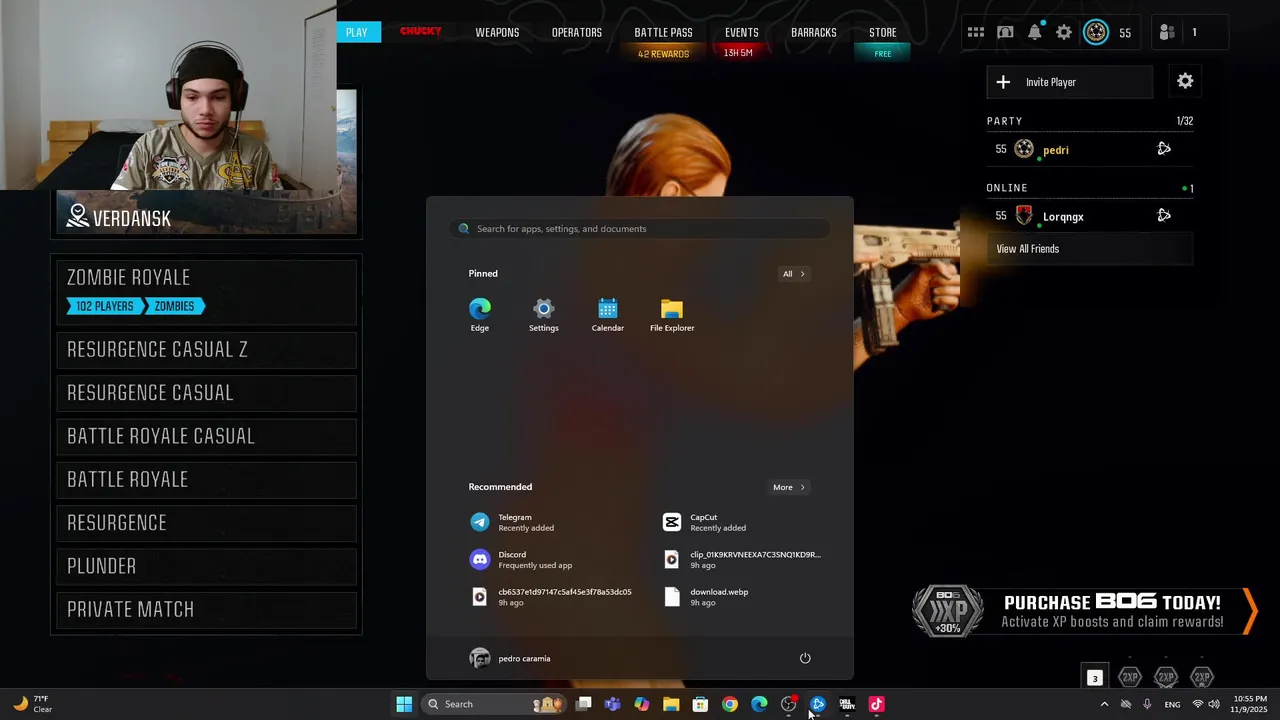Expand More recommended items
This screenshot has height=720, width=1280.
tap(788, 487)
